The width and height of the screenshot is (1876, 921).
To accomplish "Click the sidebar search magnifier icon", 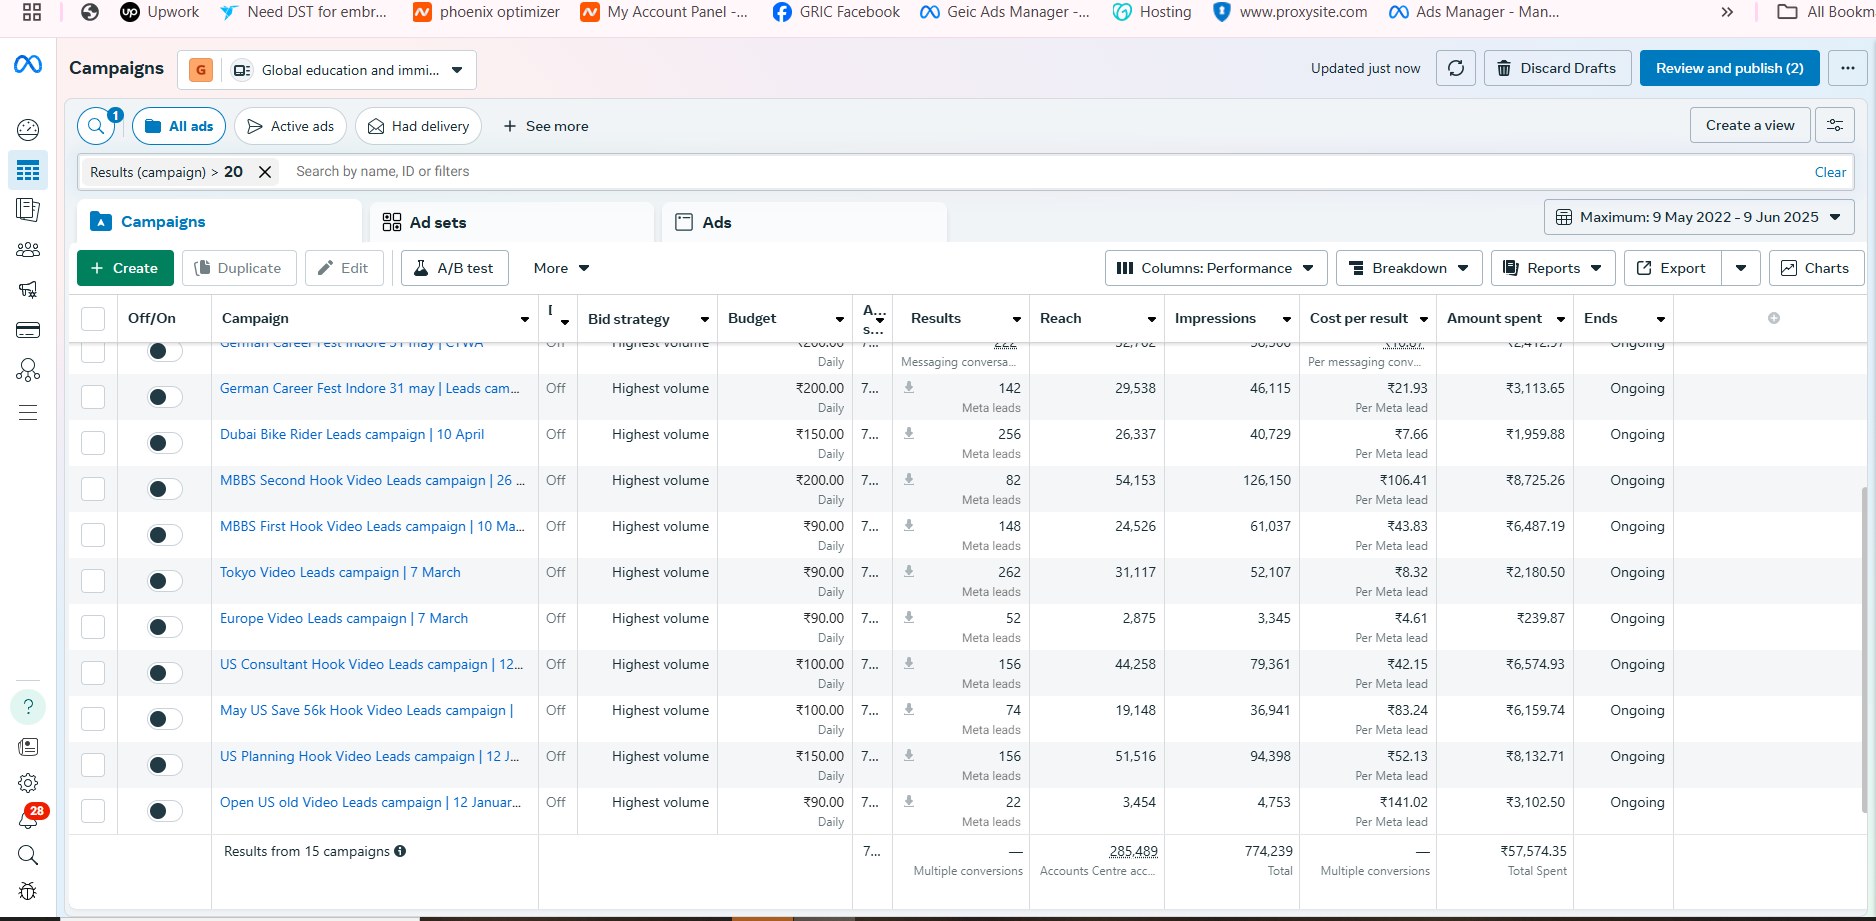I will pyautogui.click(x=28, y=855).
